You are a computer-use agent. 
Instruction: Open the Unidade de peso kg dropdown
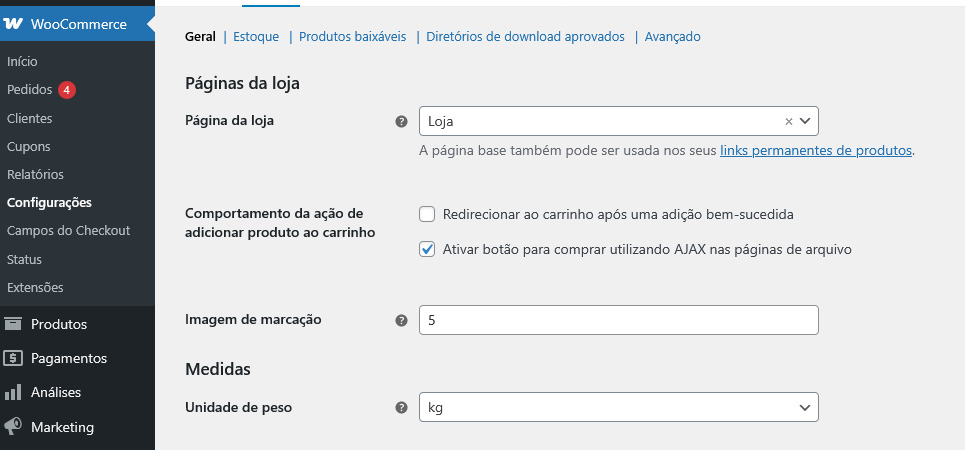pos(619,408)
